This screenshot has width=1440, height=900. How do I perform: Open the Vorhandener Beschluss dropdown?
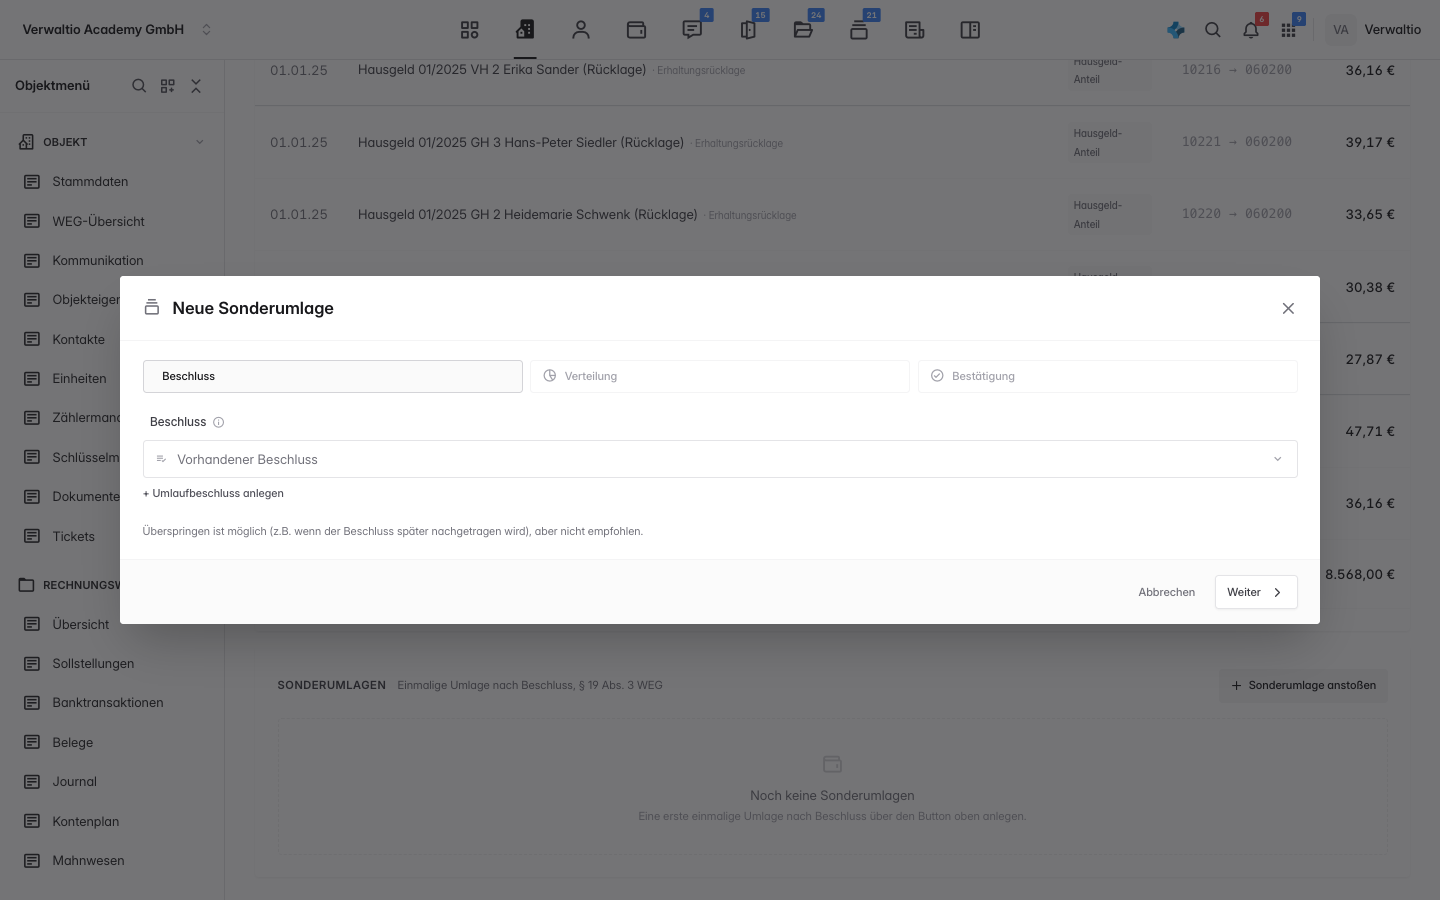click(720, 459)
